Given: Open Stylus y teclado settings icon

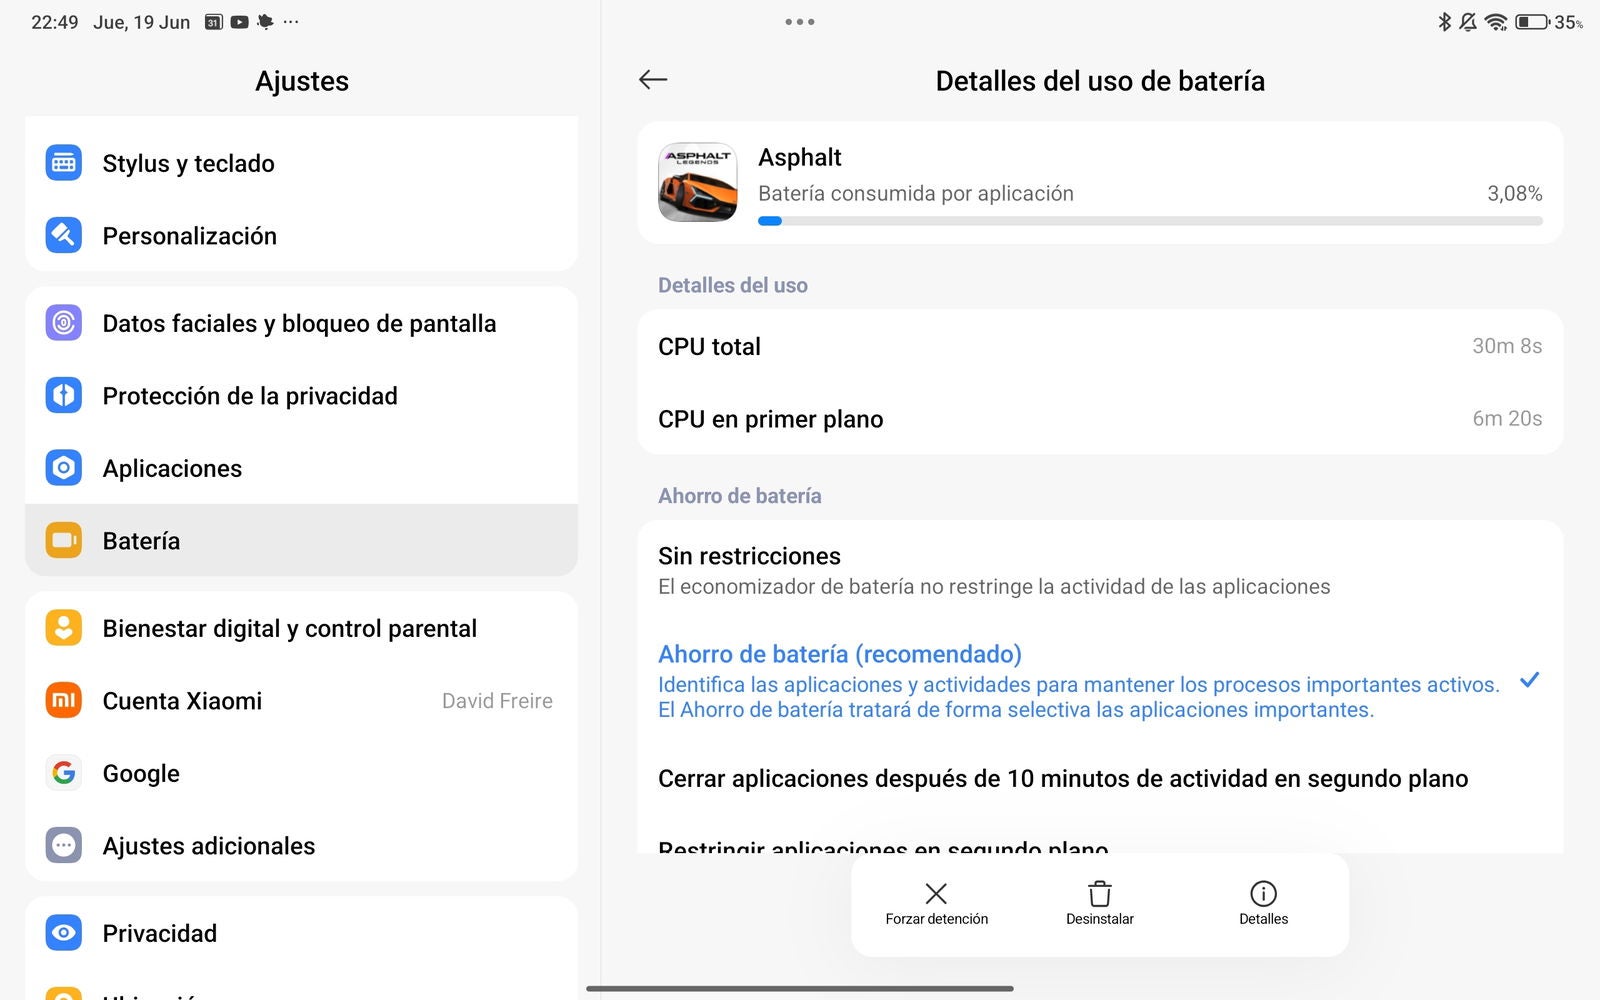Looking at the screenshot, I should pos(64,163).
